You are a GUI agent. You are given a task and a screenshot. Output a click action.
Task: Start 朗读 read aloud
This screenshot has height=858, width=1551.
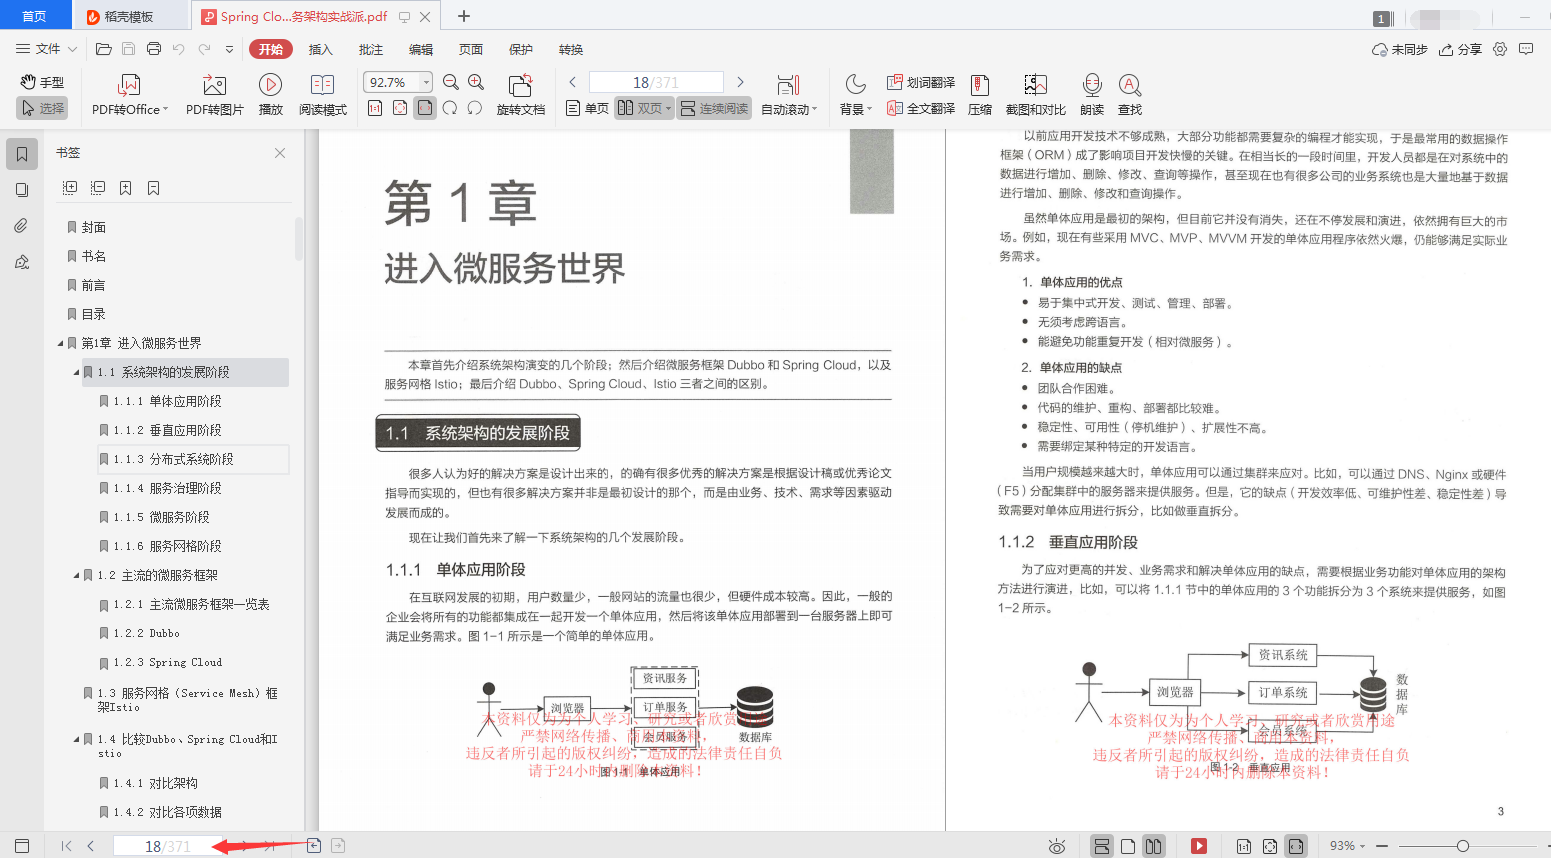coord(1092,95)
